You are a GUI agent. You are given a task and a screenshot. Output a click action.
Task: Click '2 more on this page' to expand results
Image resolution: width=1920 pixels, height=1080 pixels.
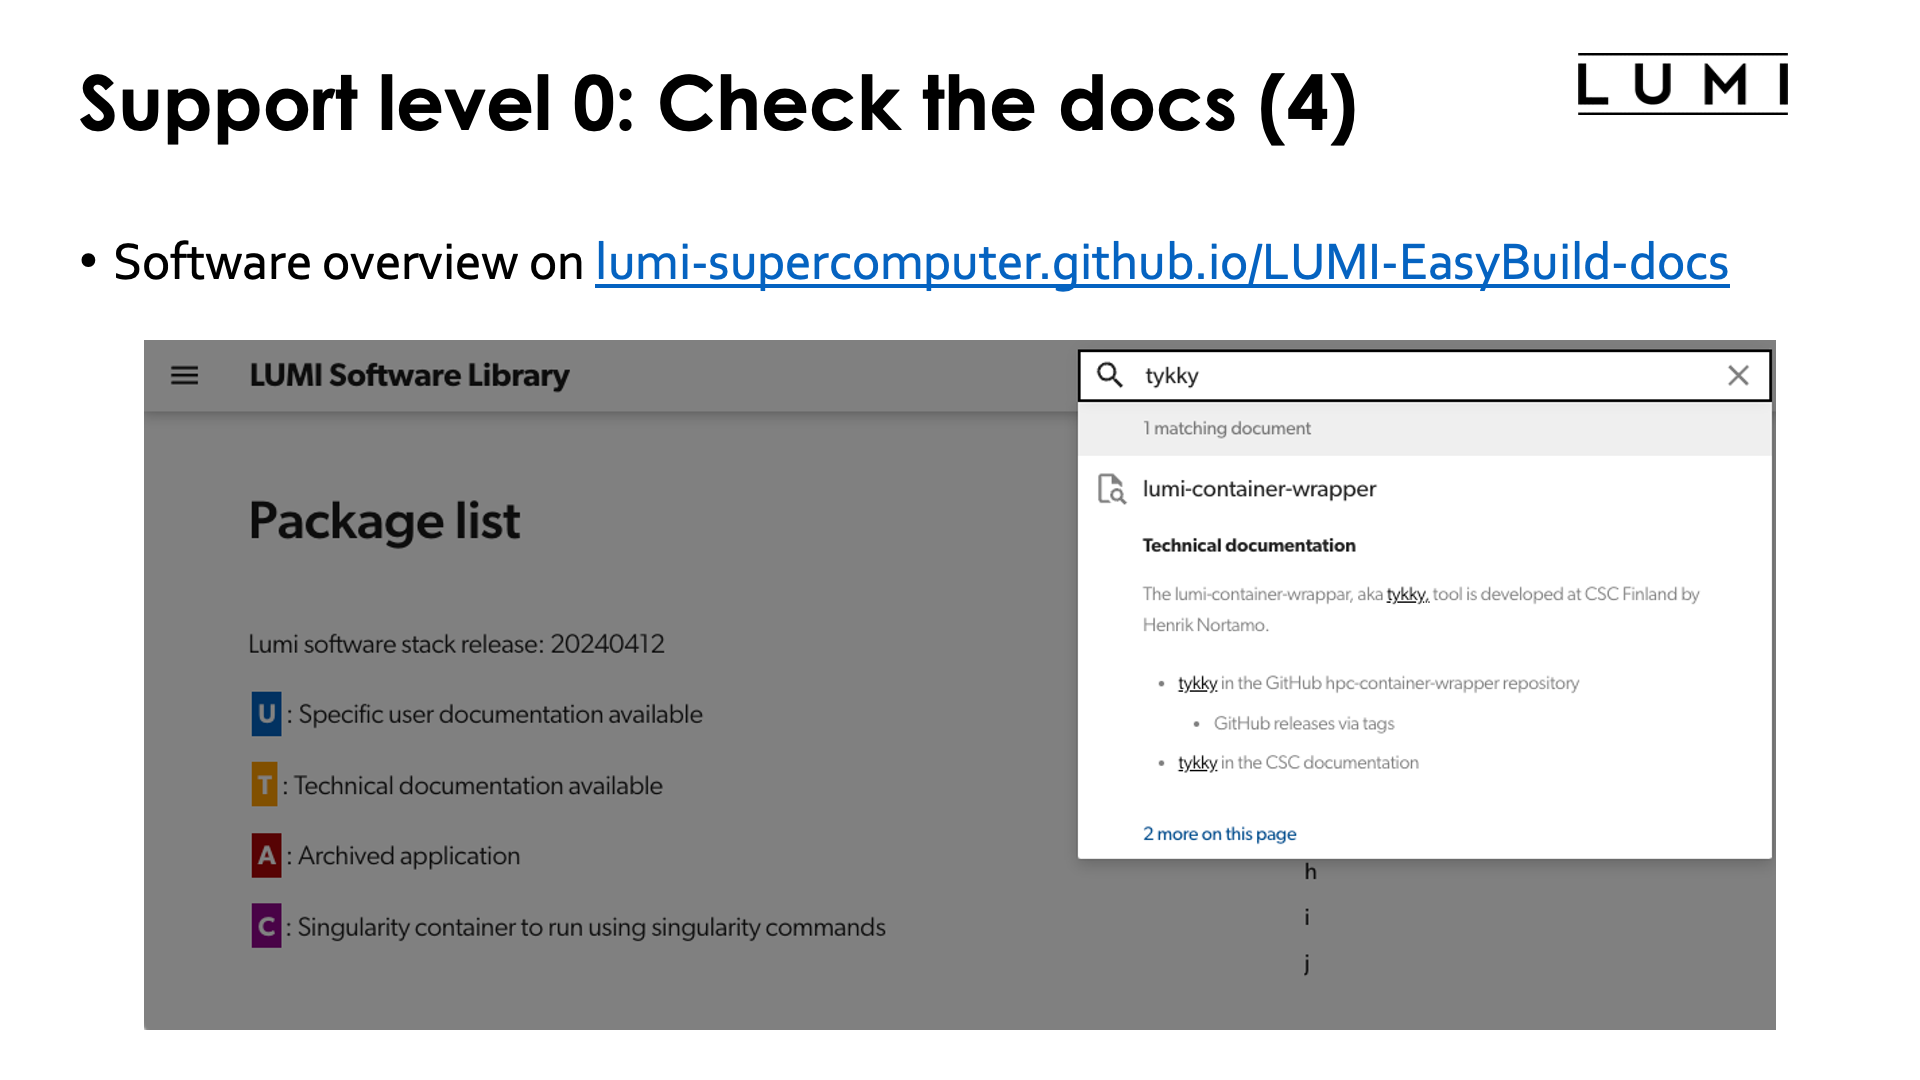(x=1218, y=832)
